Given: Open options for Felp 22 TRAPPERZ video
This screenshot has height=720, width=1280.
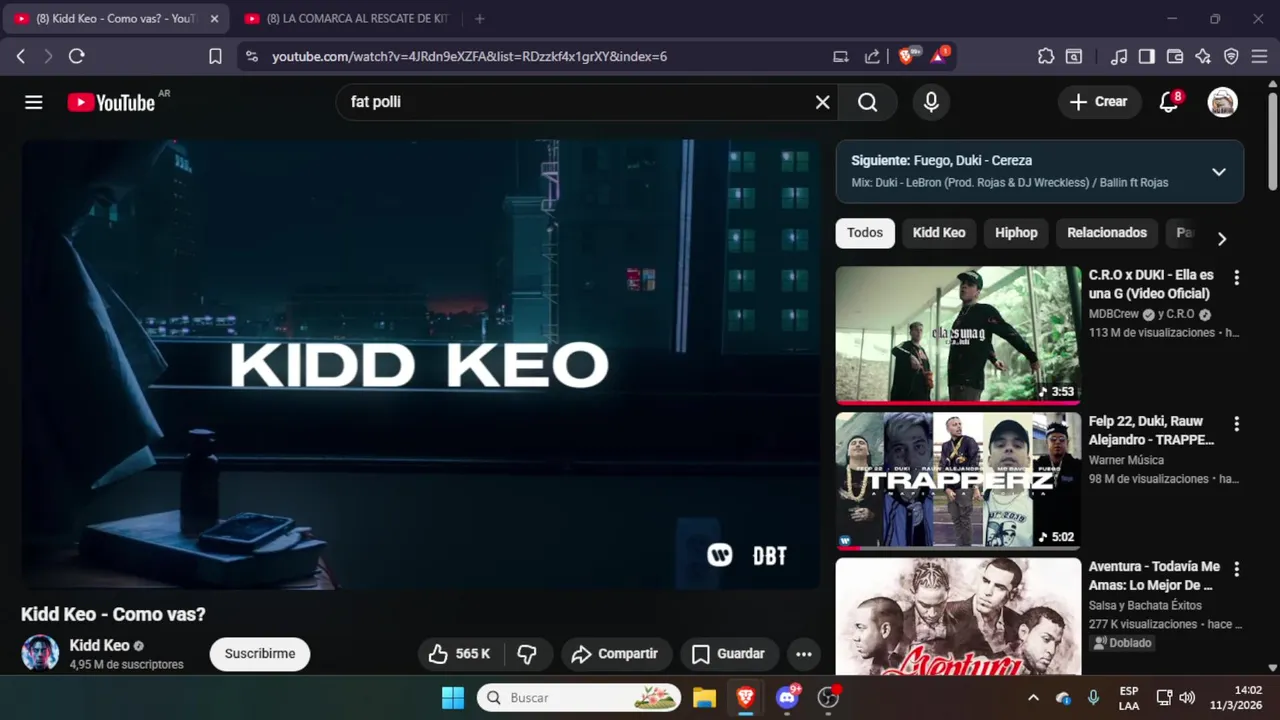Looking at the screenshot, I should tap(1236, 424).
